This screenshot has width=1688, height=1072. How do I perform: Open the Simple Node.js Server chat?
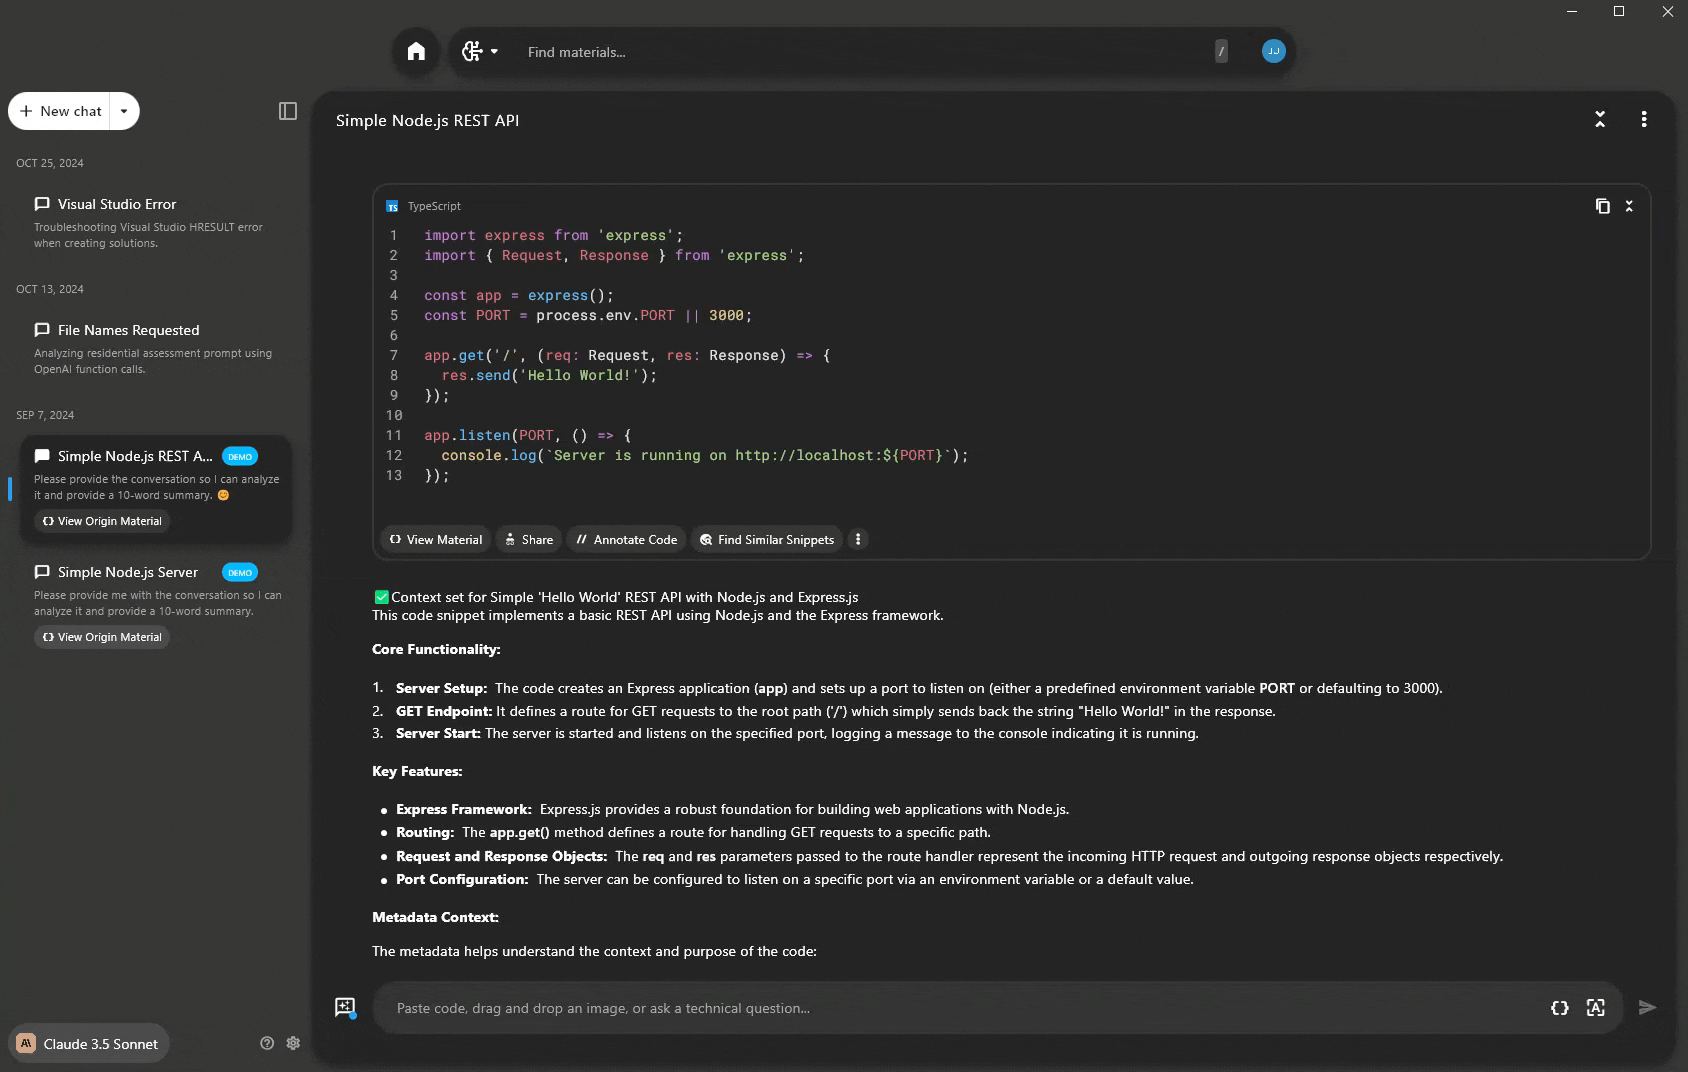pyautogui.click(x=155, y=607)
